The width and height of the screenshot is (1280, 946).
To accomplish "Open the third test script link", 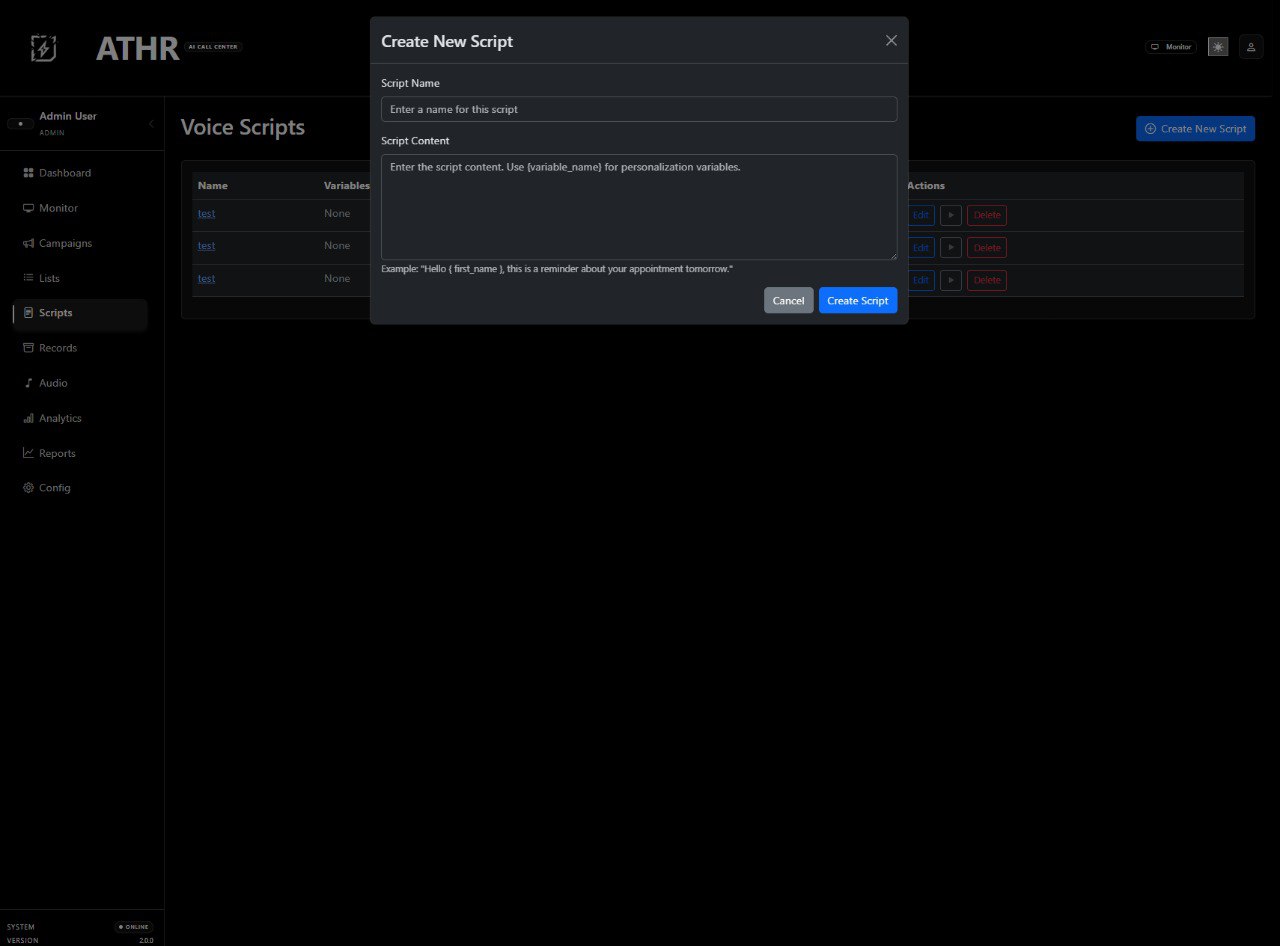I will point(206,279).
